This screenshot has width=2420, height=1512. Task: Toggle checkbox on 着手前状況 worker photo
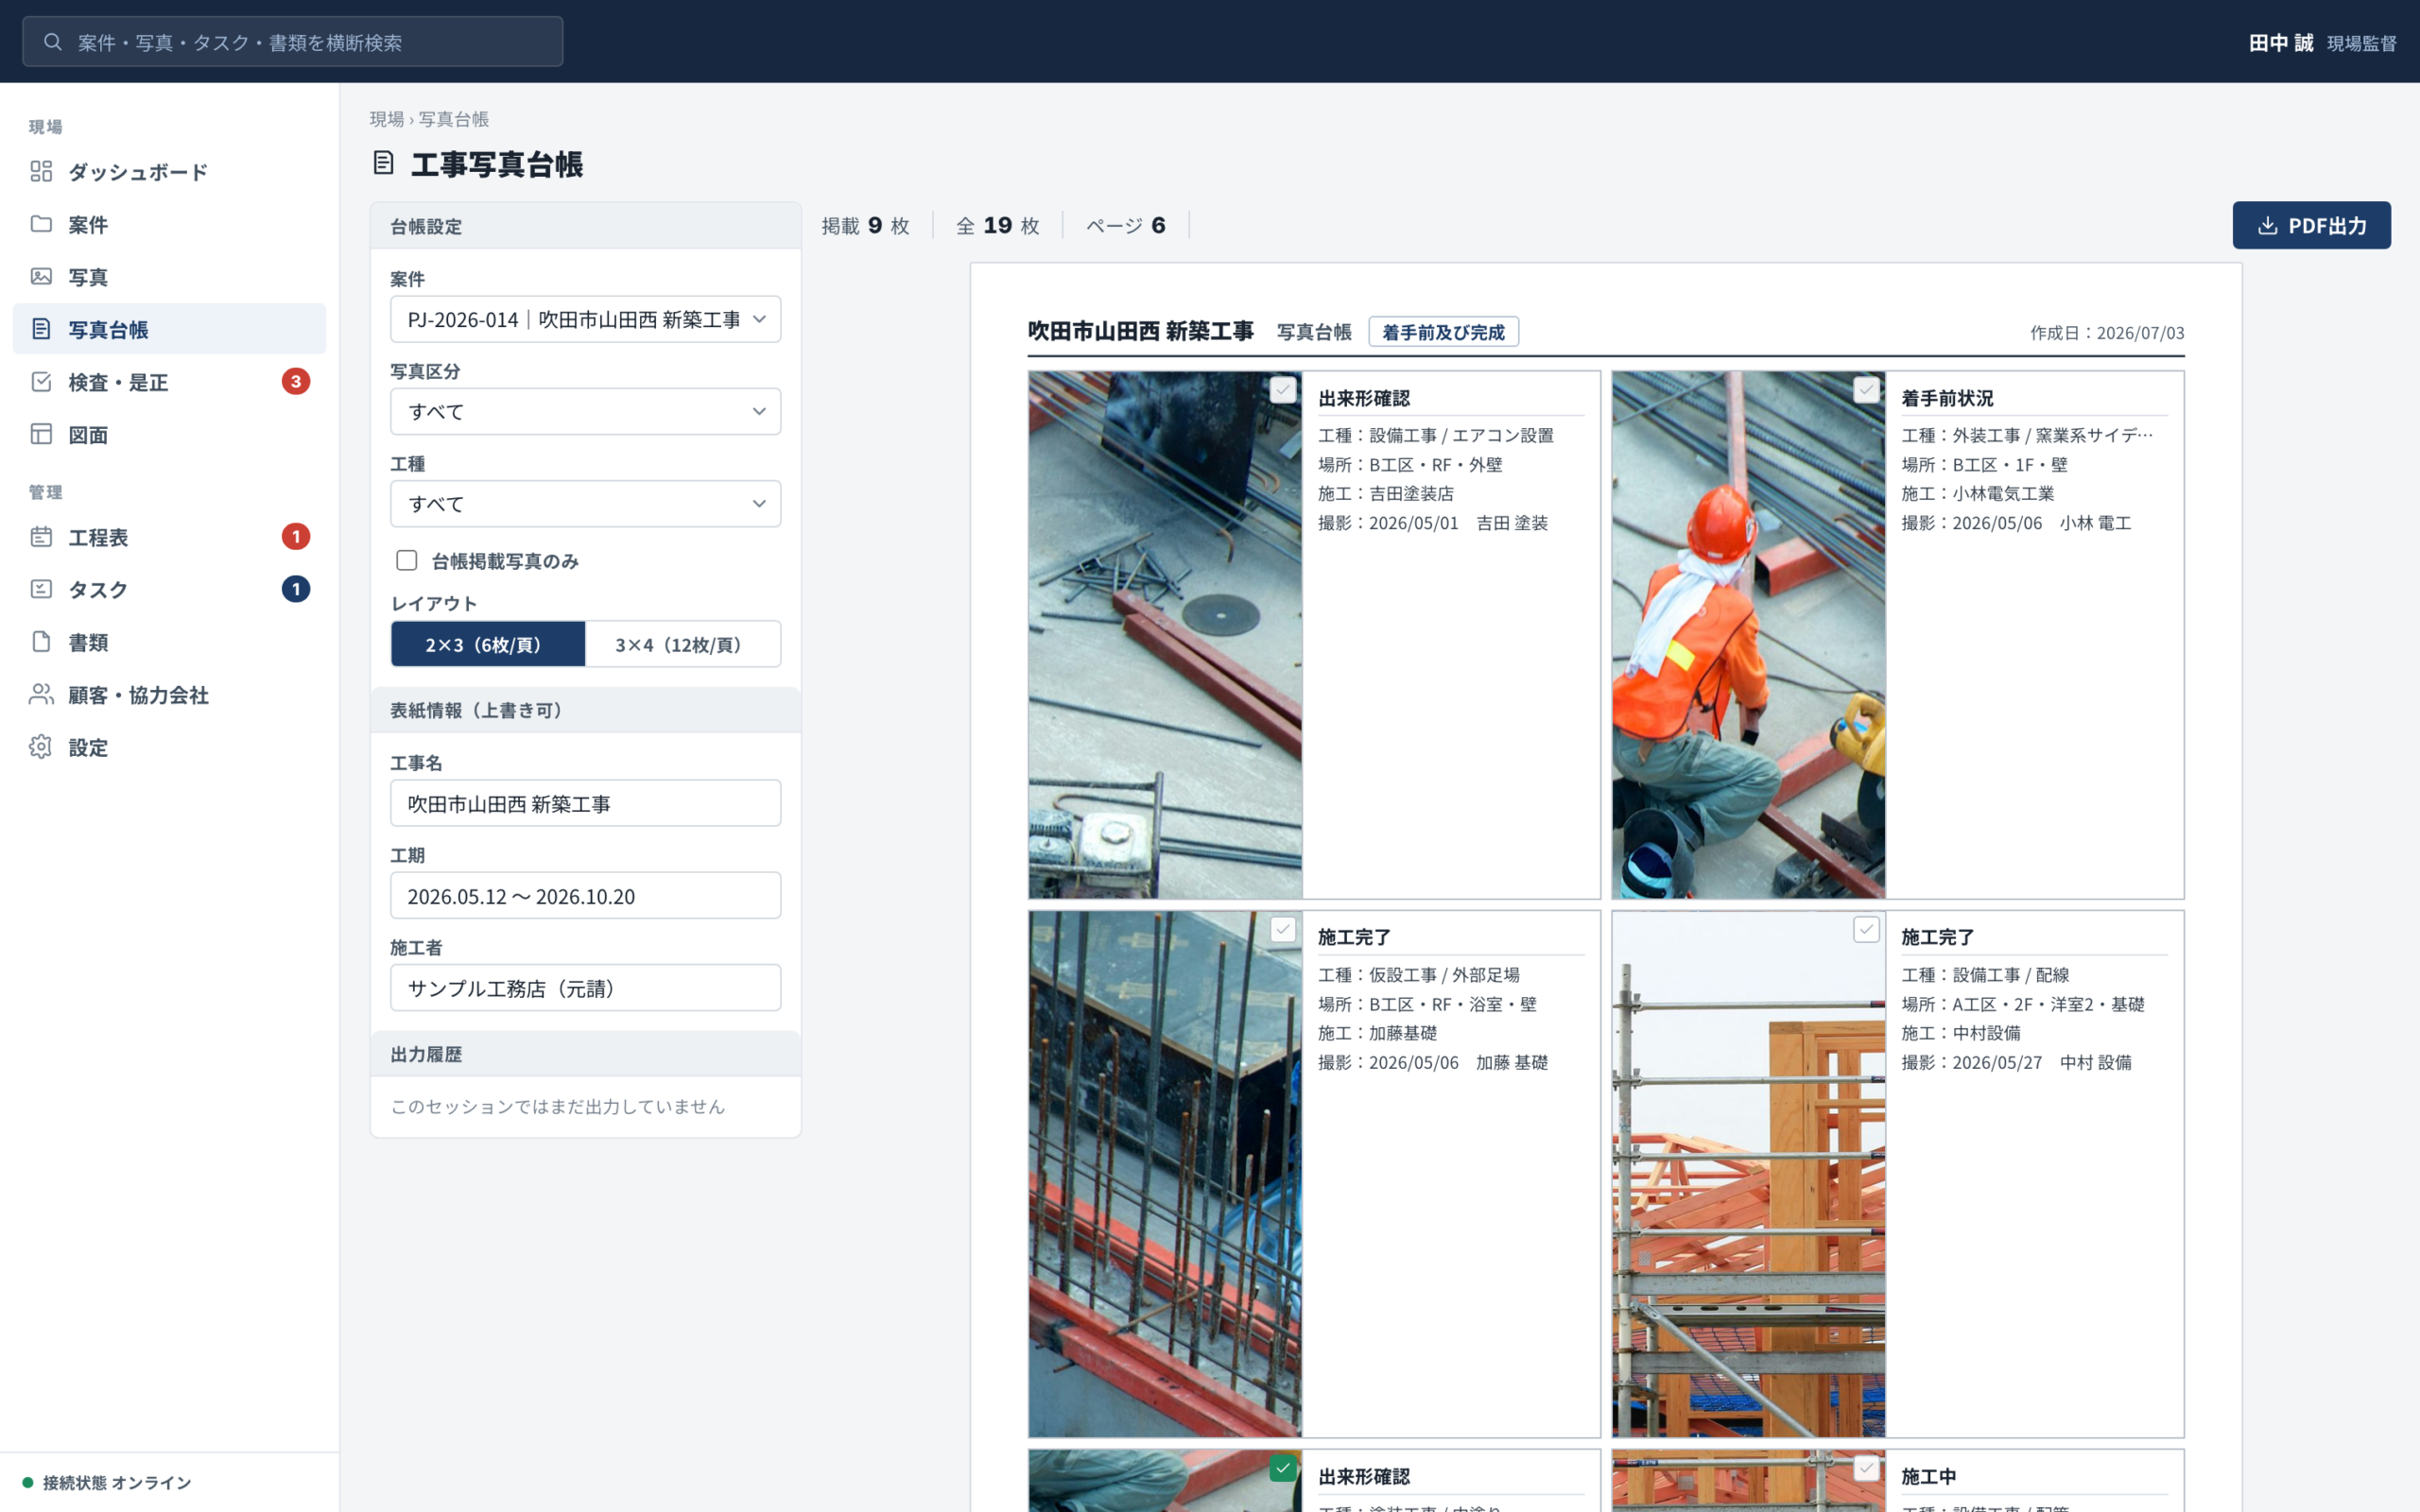coord(1866,390)
